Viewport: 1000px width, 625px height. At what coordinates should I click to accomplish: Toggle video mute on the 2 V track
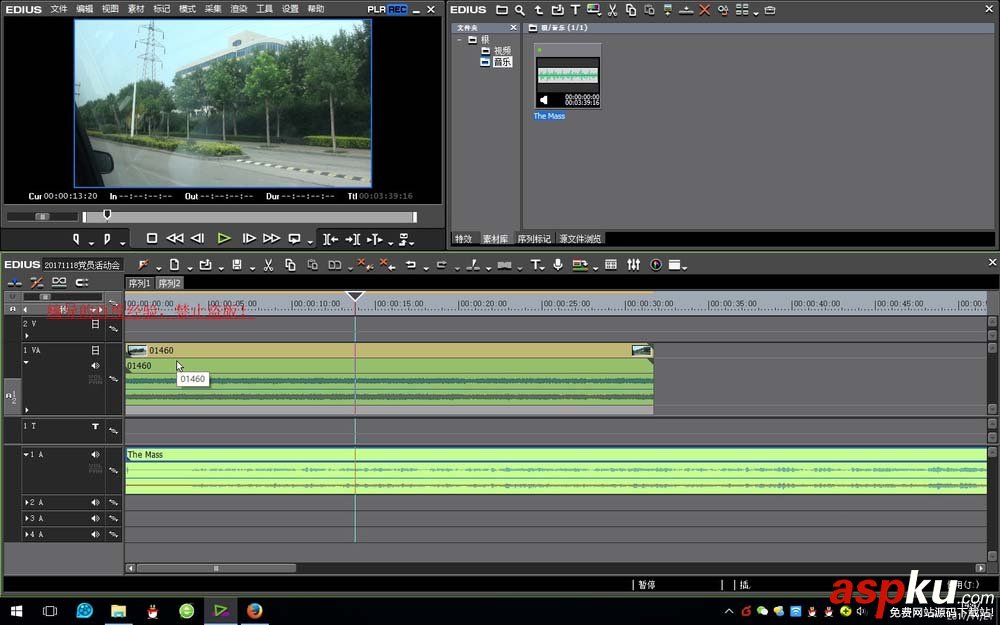point(95,324)
